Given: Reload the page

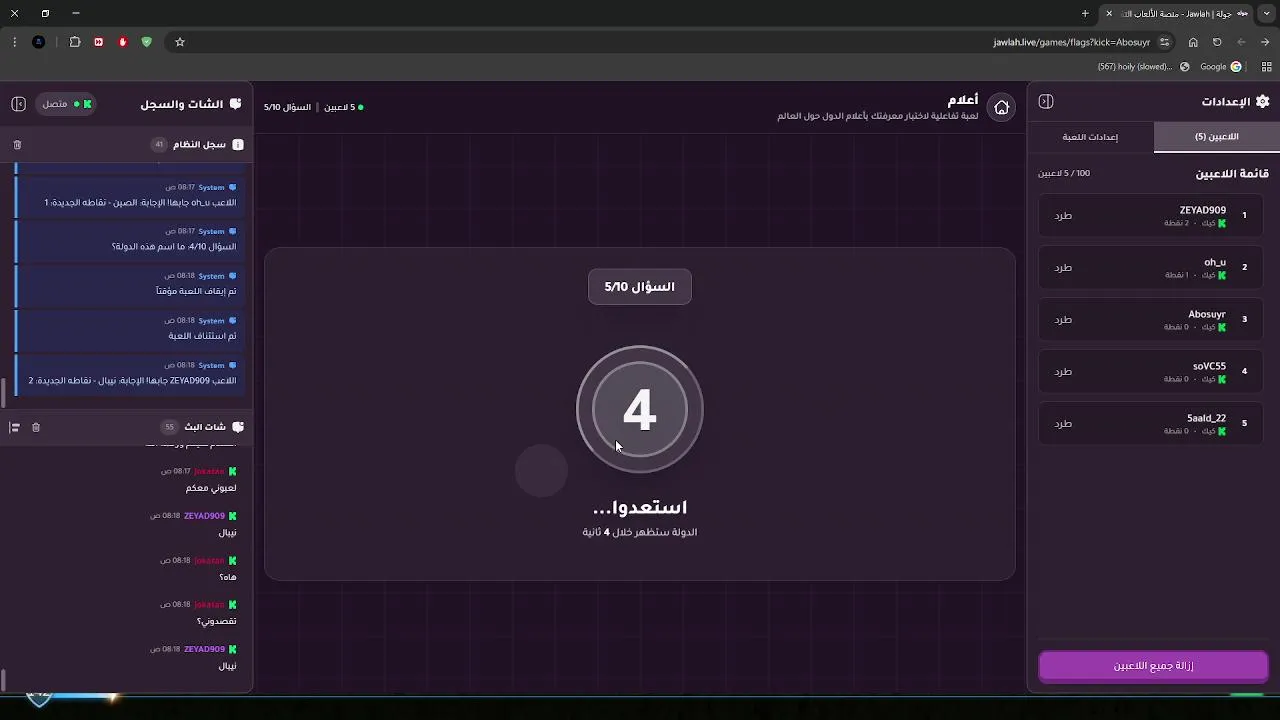Looking at the screenshot, I should [x=1217, y=42].
